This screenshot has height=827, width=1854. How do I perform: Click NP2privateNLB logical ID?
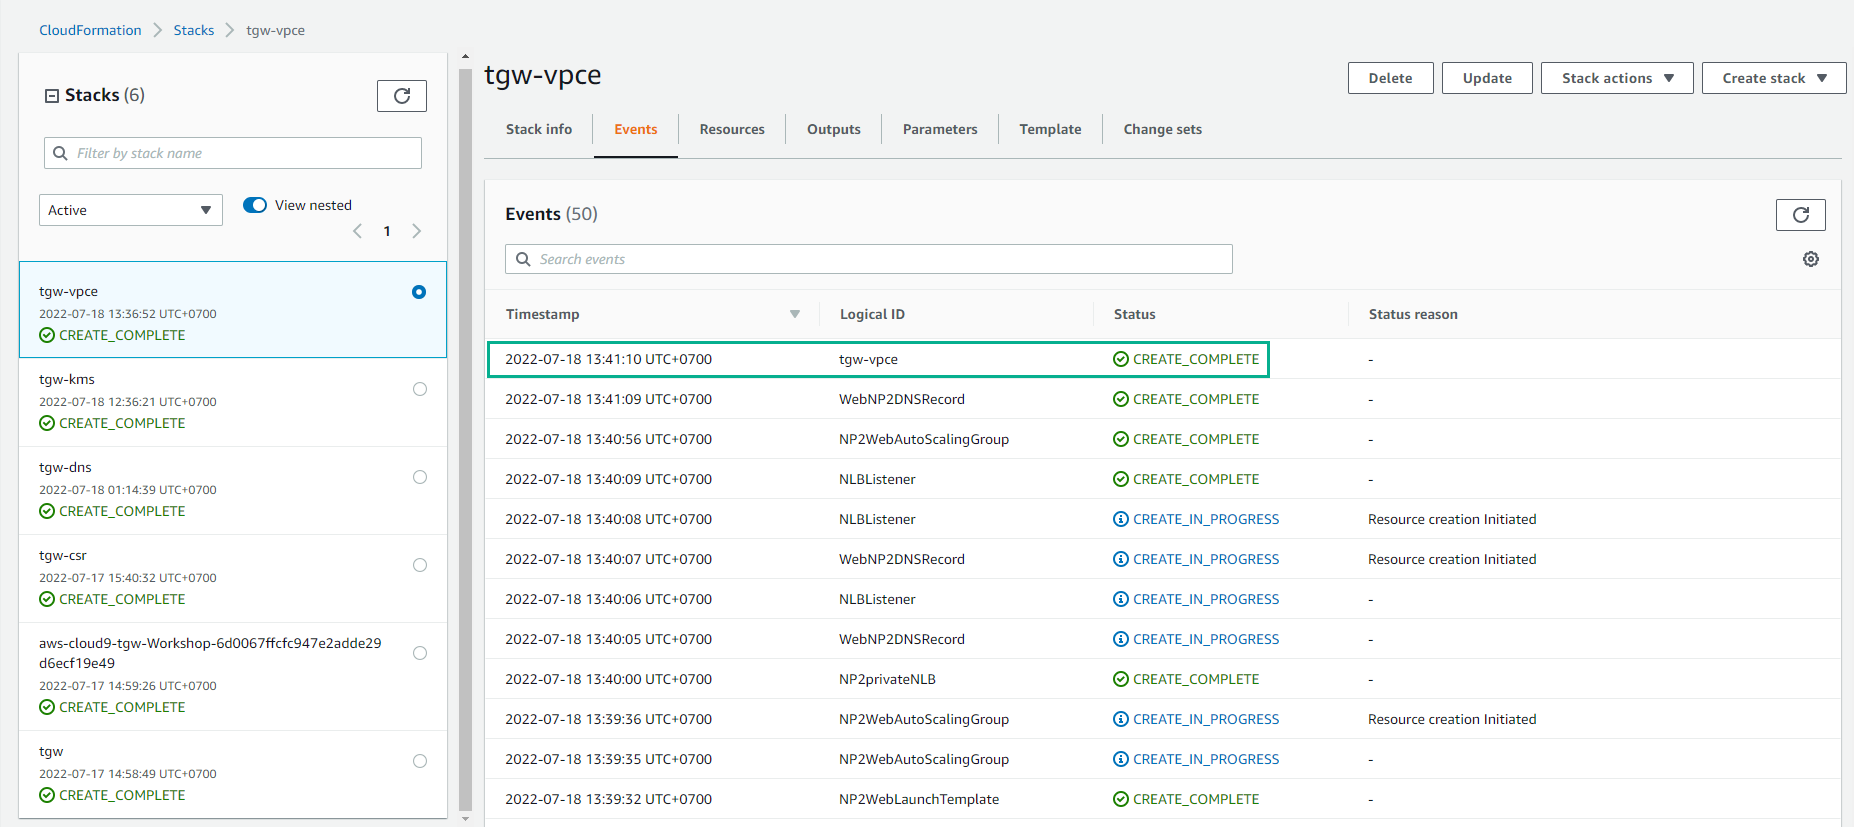point(887,679)
